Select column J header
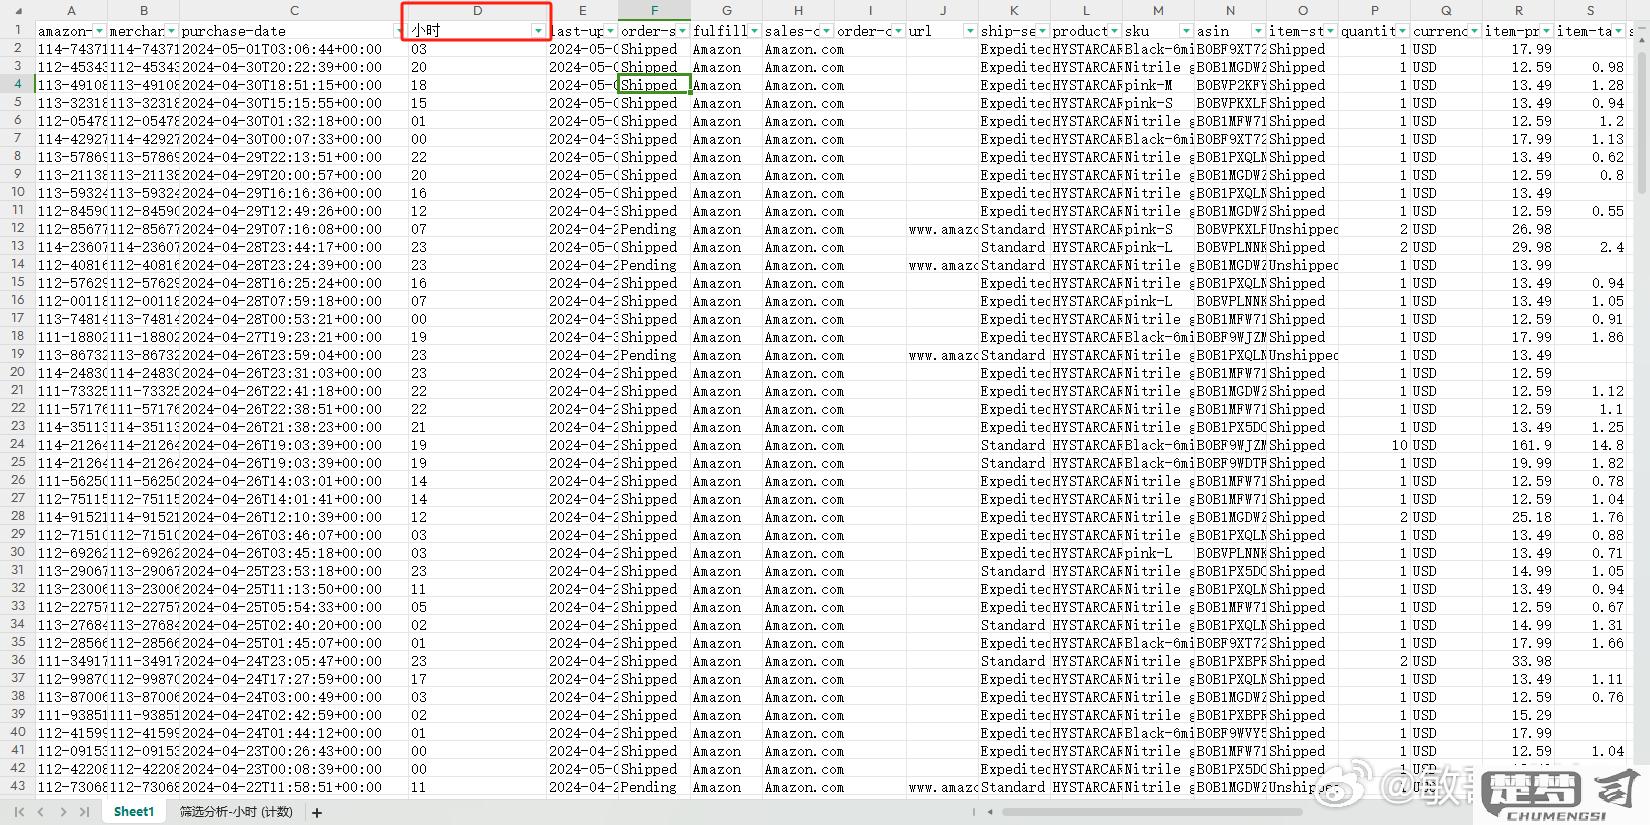 (942, 10)
